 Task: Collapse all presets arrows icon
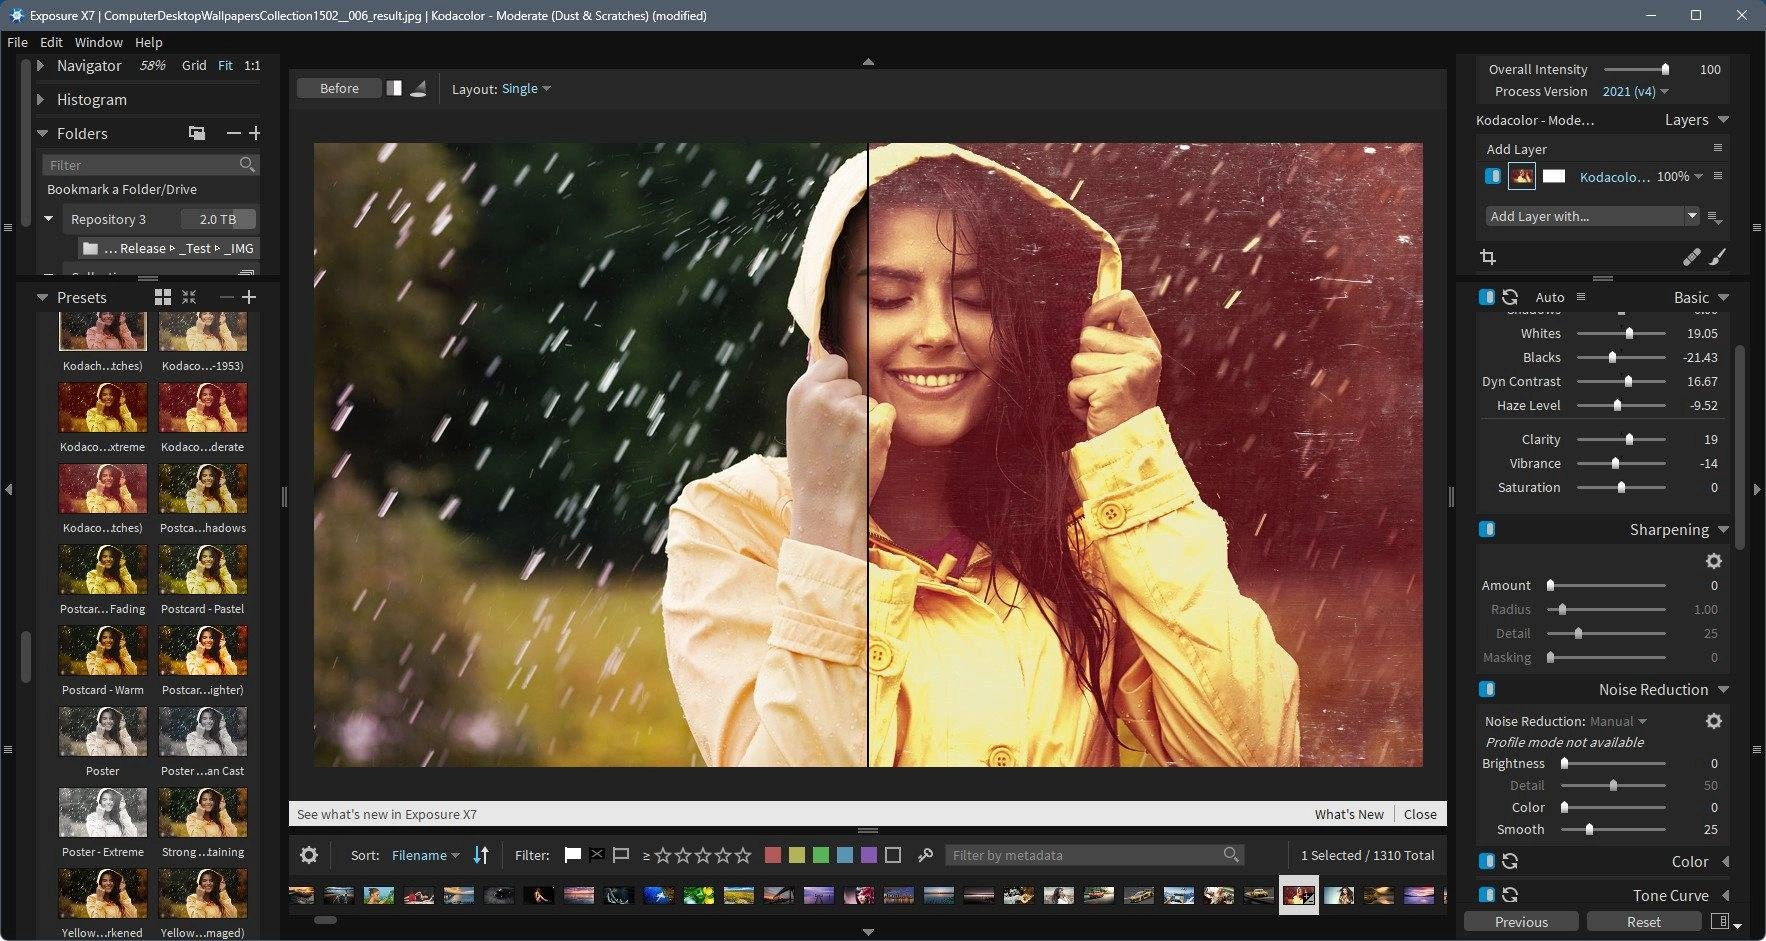tap(189, 297)
